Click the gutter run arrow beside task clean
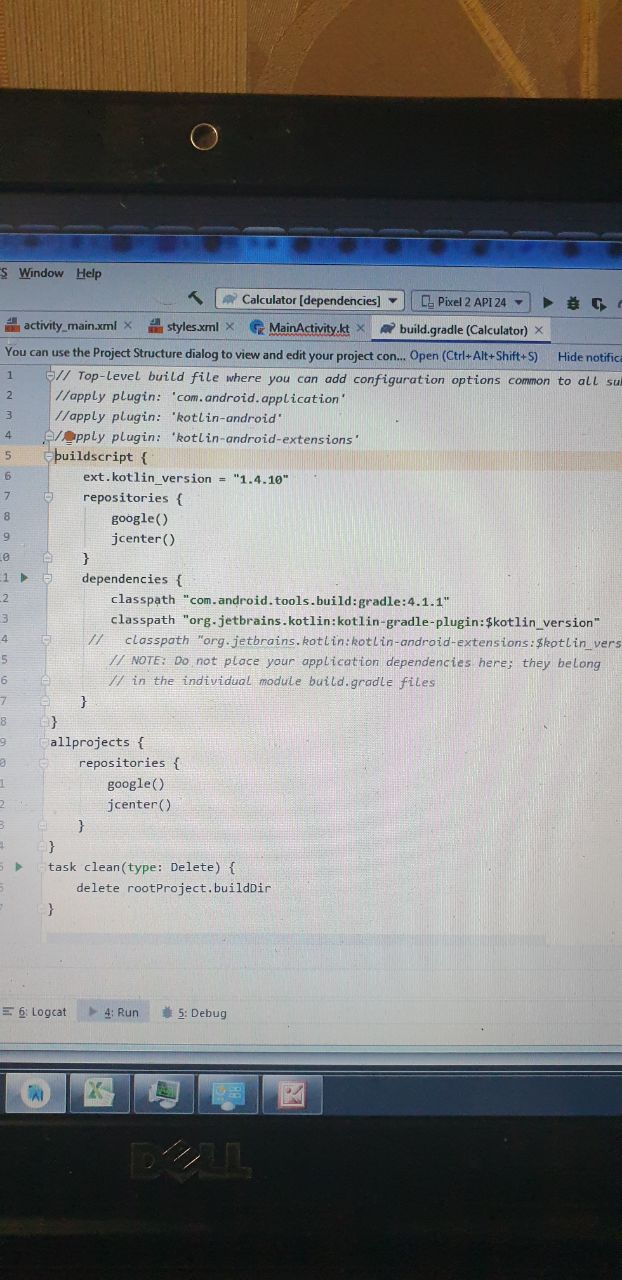622x1280 pixels. coord(18,866)
